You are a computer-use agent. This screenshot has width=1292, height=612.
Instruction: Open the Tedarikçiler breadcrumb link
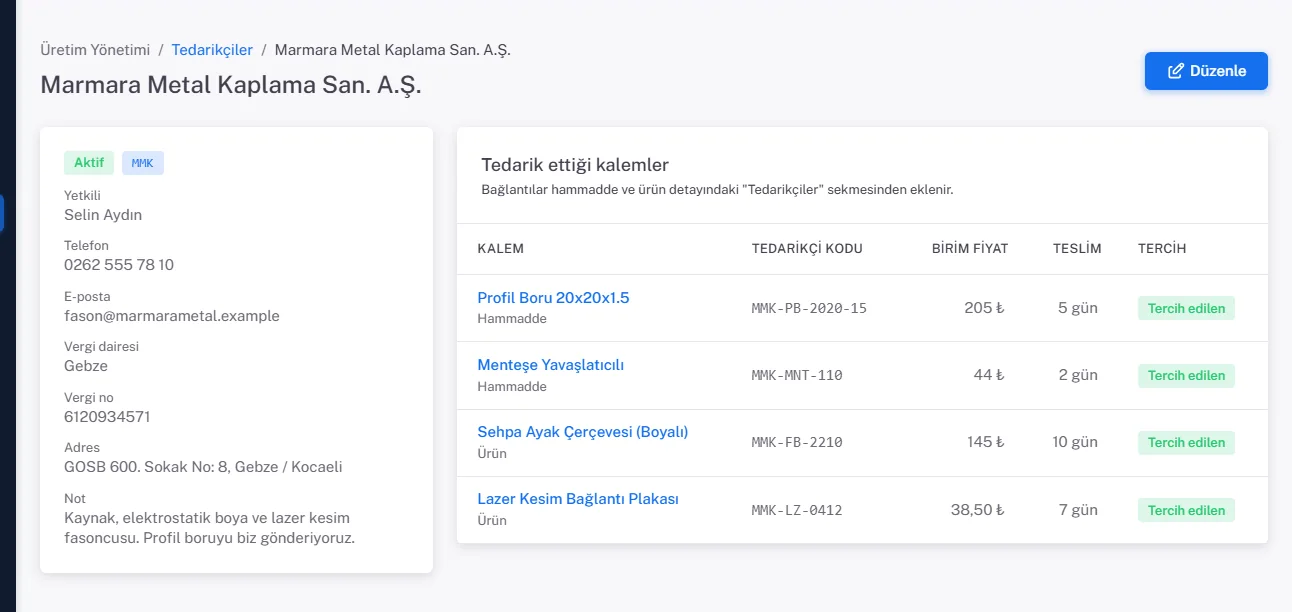212,49
